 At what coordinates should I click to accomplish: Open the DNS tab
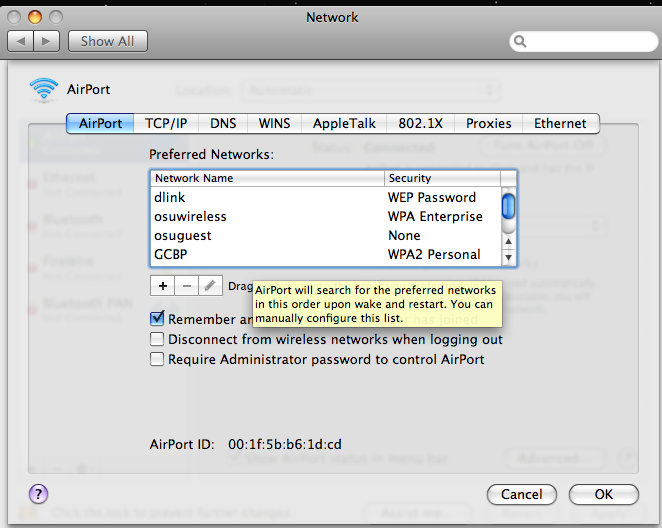(223, 123)
